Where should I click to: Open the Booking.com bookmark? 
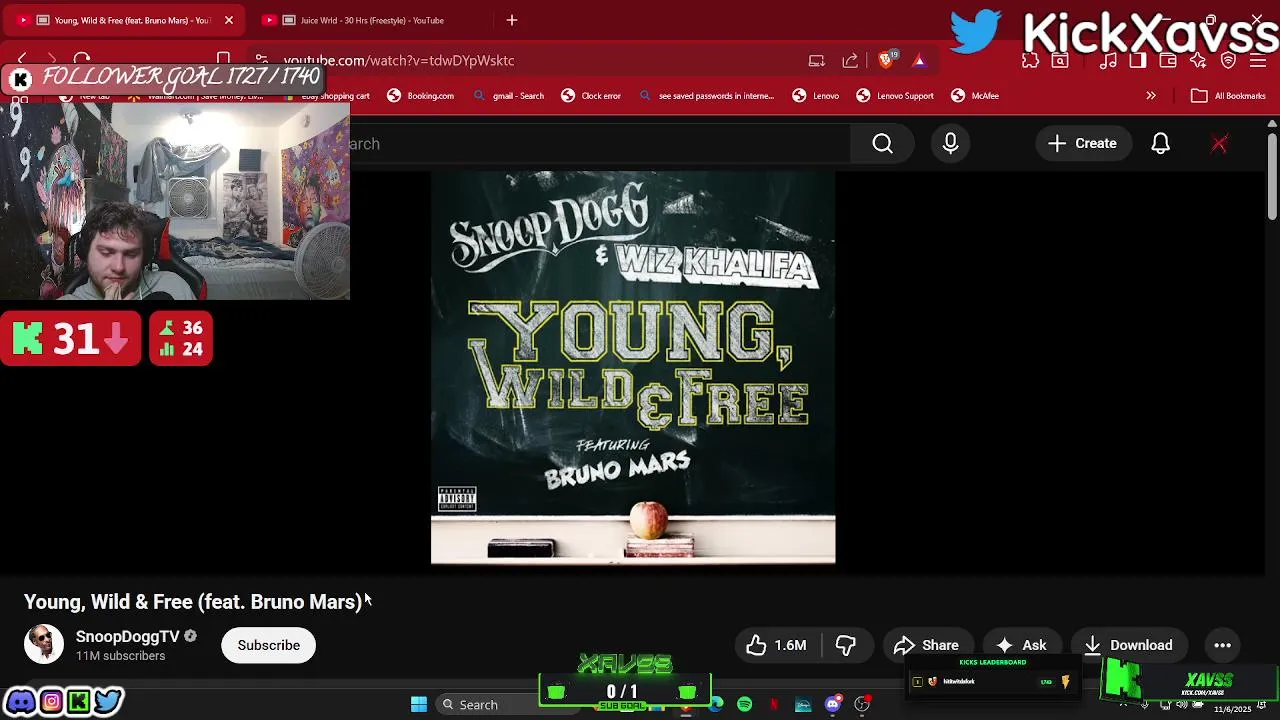click(x=421, y=96)
